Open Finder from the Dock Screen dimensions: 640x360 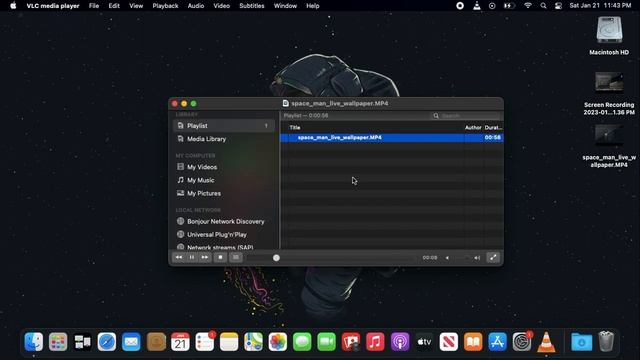click(33, 342)
